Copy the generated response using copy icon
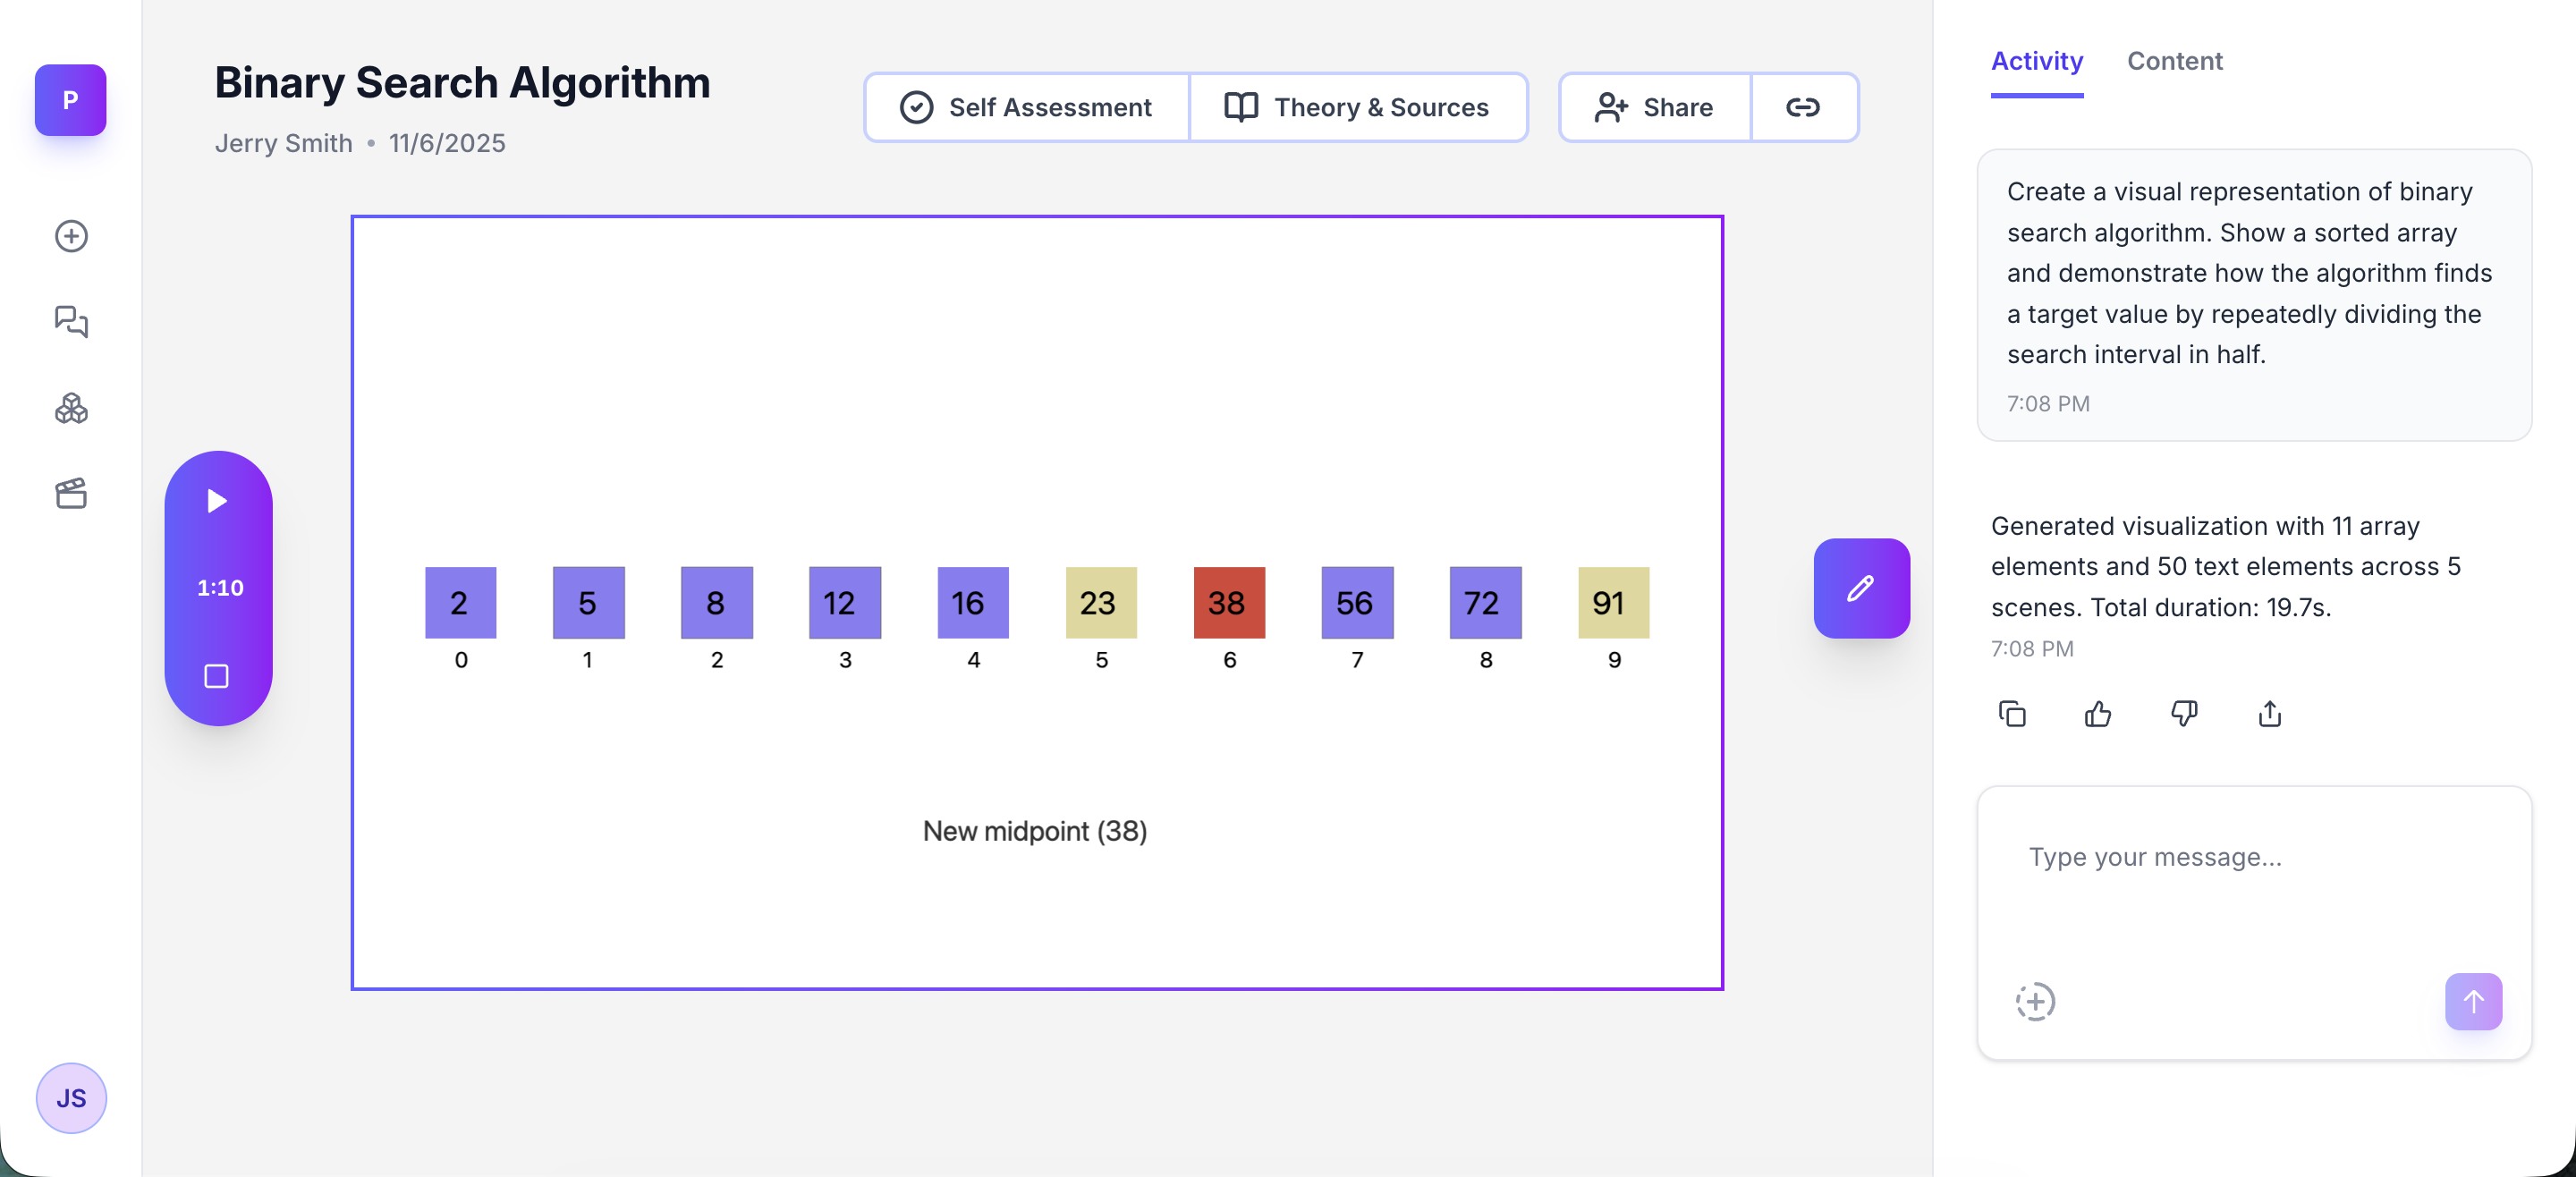 tap(2012, 713)
